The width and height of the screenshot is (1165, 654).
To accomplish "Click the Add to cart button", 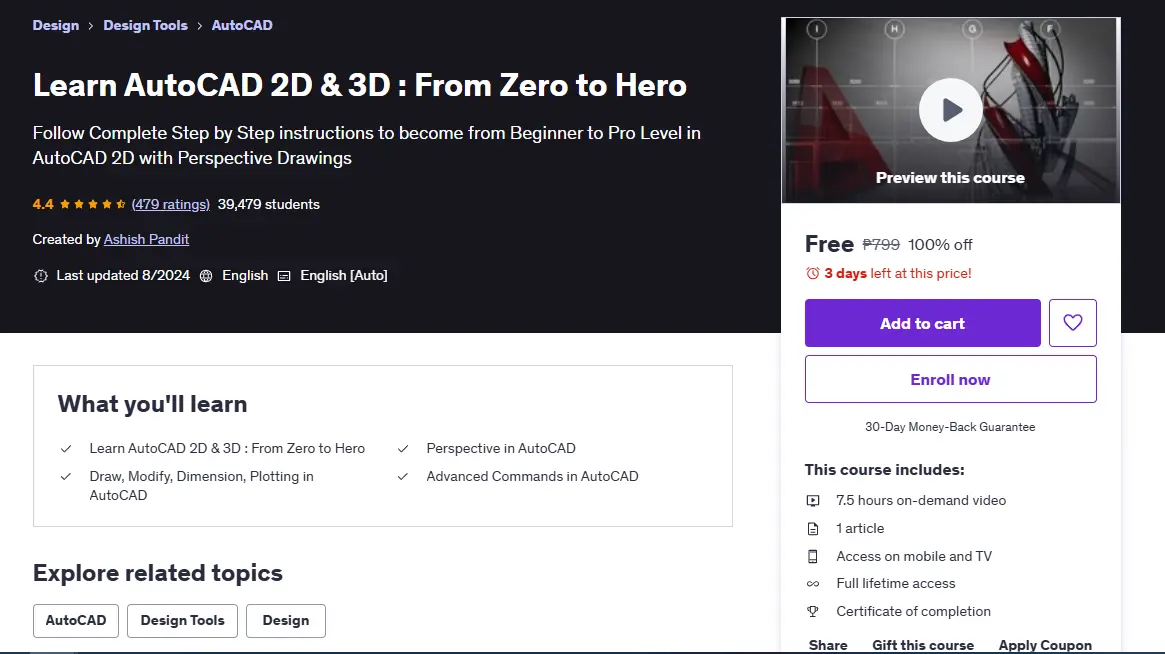I will click(x=922, y=323).
